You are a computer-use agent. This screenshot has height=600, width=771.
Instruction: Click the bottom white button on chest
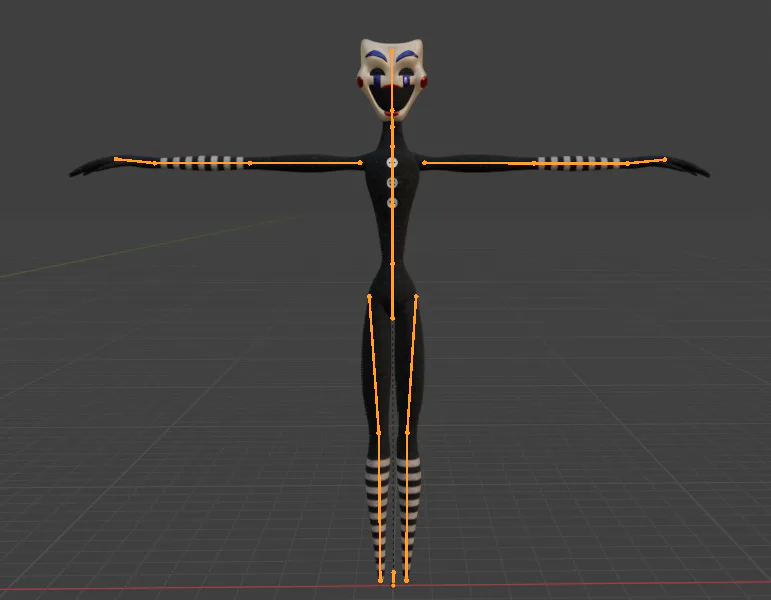tap(392, 203)
